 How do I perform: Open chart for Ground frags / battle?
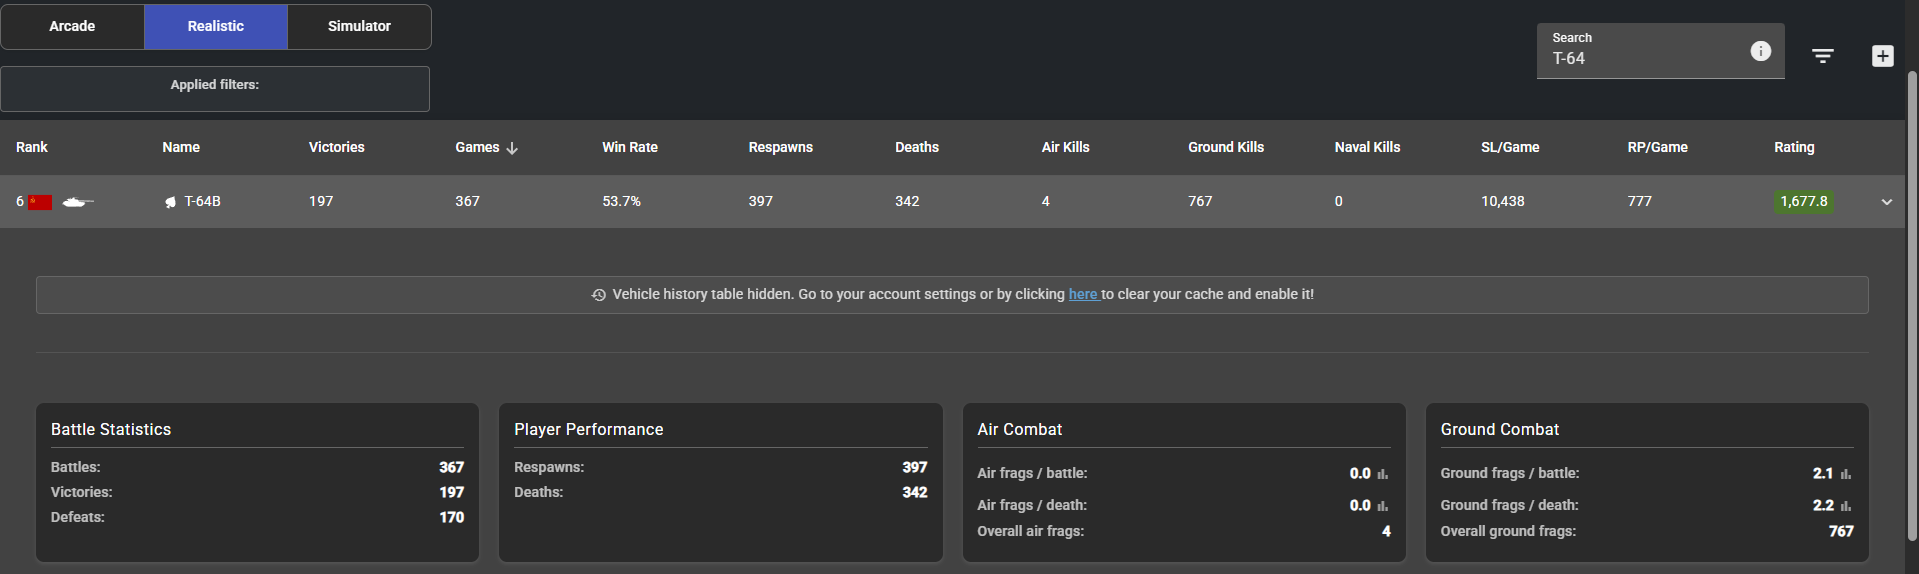1846,474
